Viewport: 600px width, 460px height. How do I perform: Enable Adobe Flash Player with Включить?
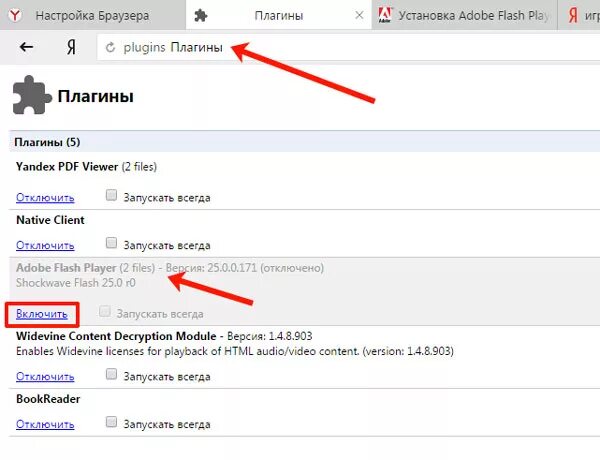[x=42, y=314]
